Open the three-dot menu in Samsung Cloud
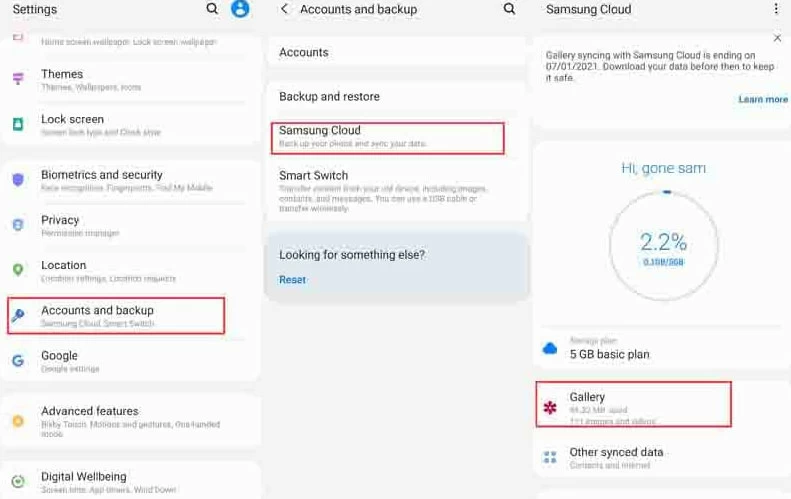The image size is (791, 499). pyautogui.click(x=776, y=9)
